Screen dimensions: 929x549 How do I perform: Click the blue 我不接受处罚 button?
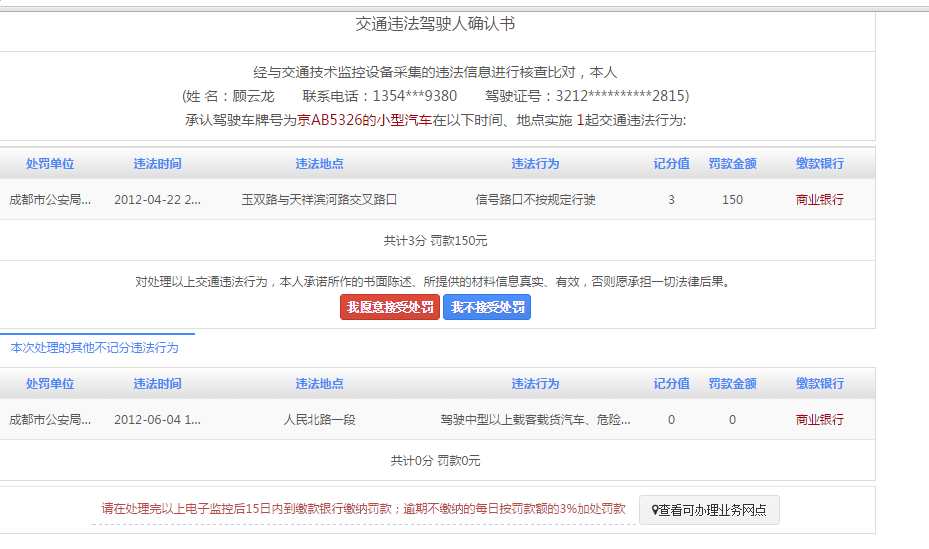coord(487,307)
